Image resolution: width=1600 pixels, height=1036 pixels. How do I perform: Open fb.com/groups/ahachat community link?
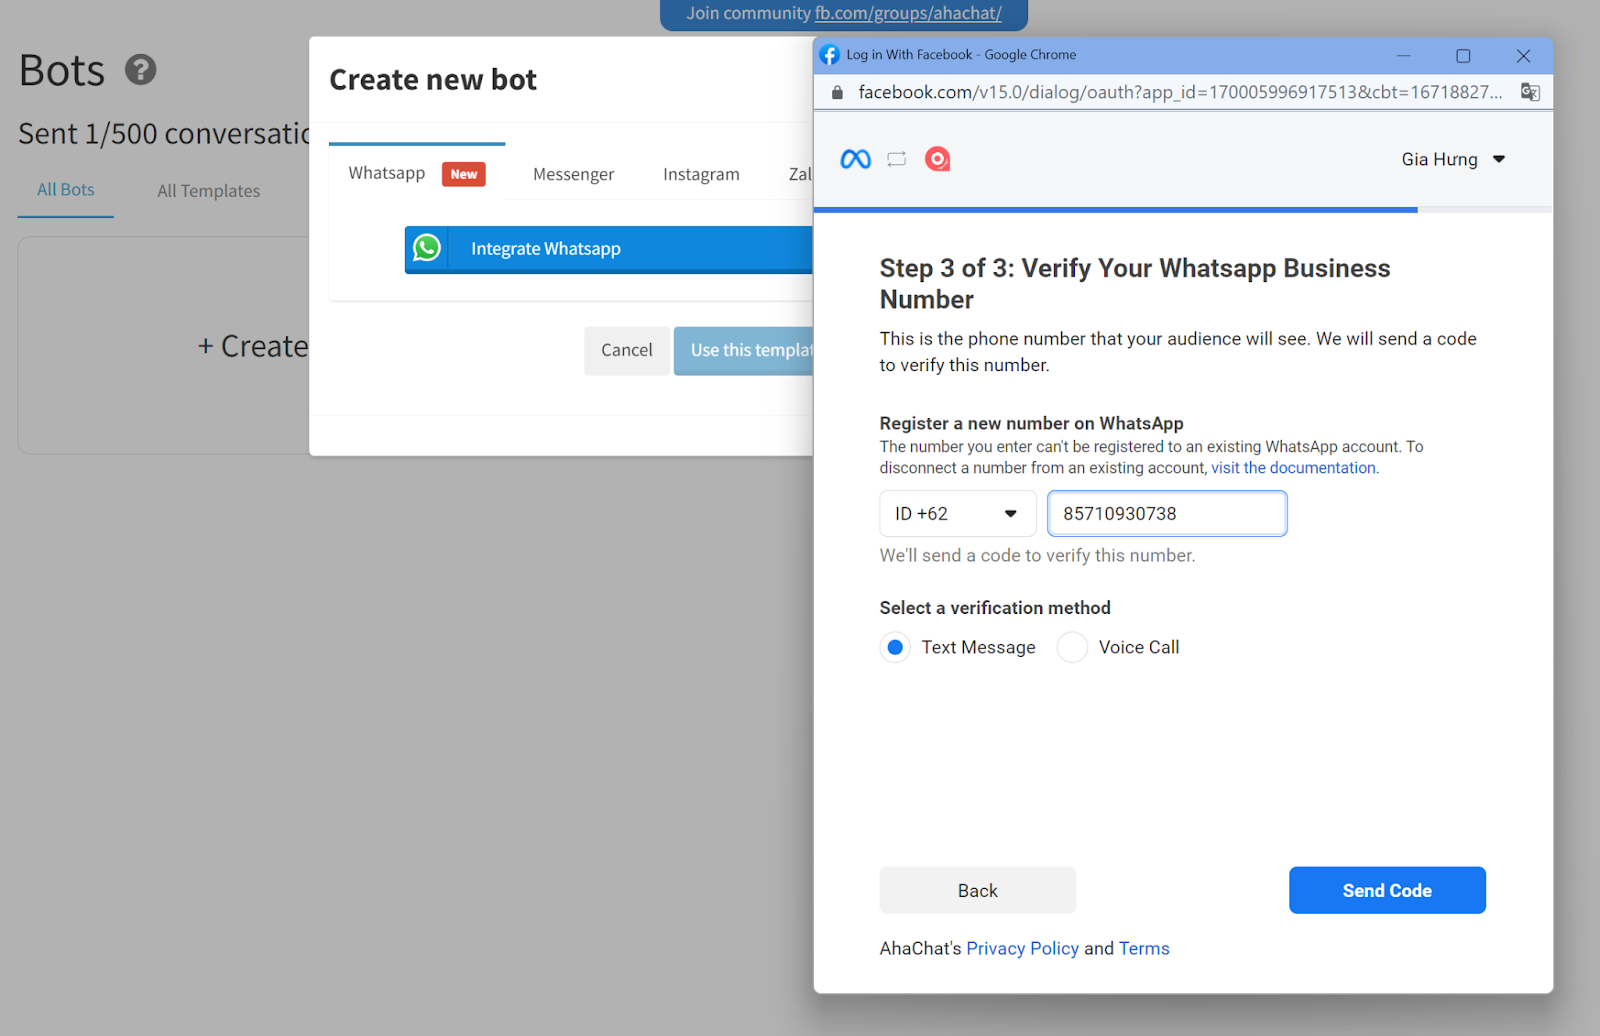[908, 13]
